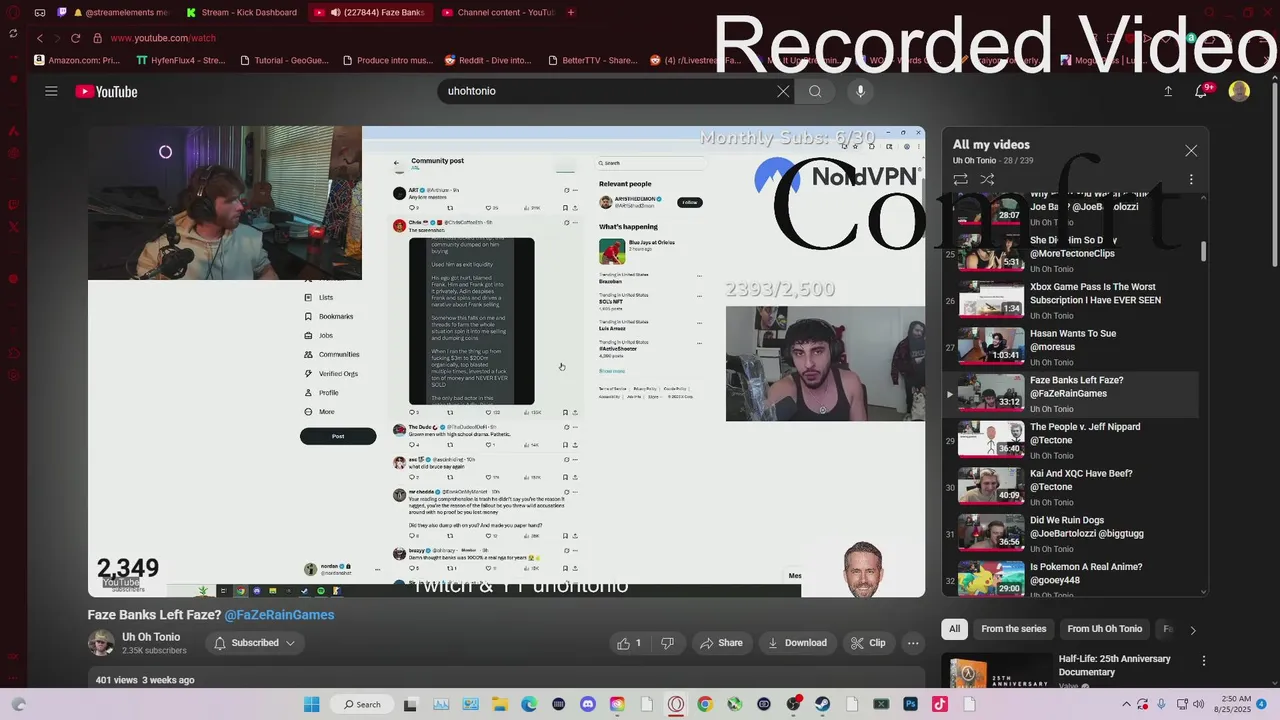The width and height of the screenshot is (1280, 720).
Task: Start voice search with microphone button
Action: point(860,91)
